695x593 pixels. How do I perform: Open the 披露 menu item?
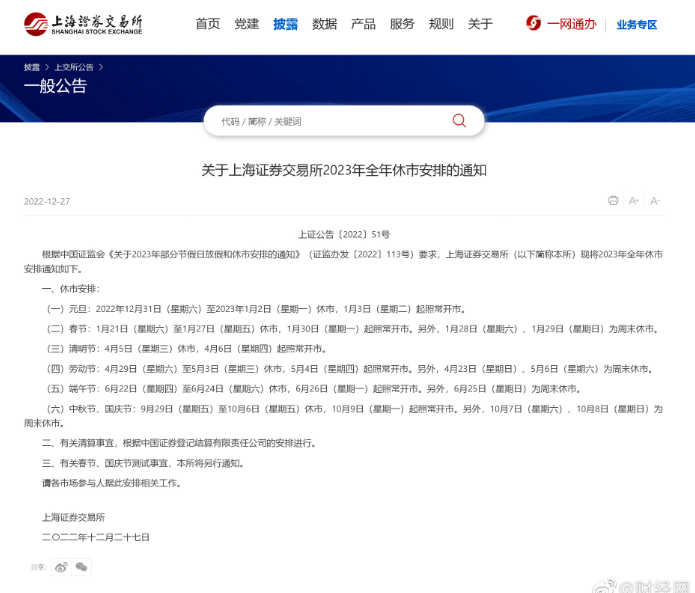(285, 24)
